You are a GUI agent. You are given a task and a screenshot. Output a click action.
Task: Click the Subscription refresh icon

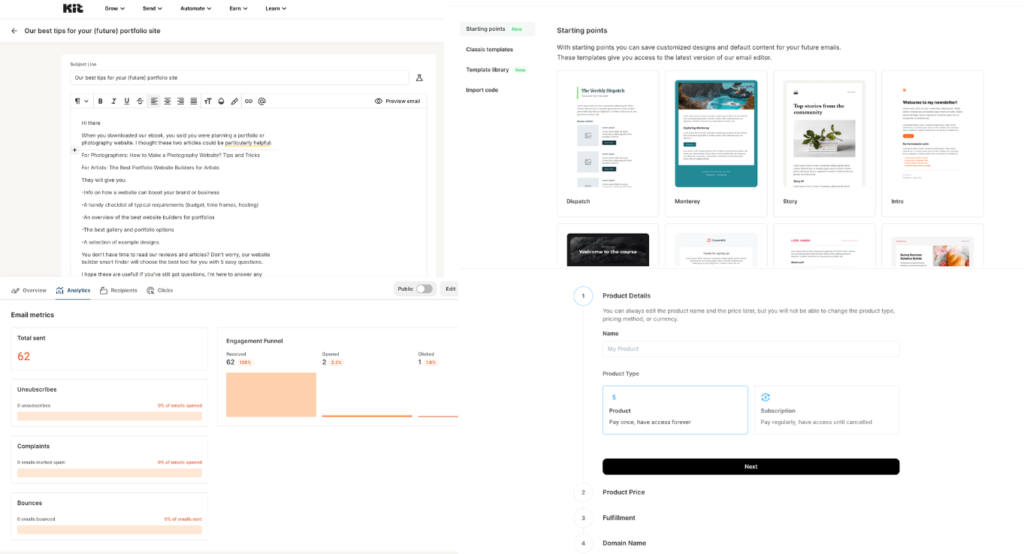(x=765, y=397)
